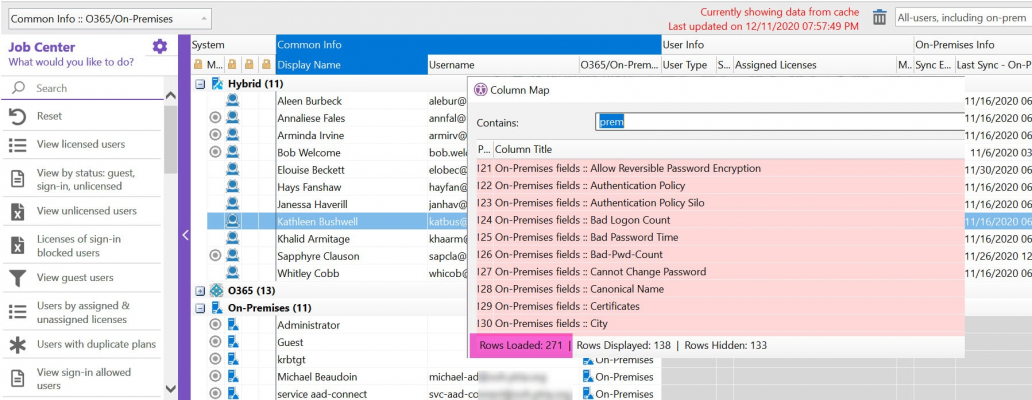Viewport: 1032px width, 400px height.
Task: Open the Job Center settings gear
Action: tap(160, 47)
